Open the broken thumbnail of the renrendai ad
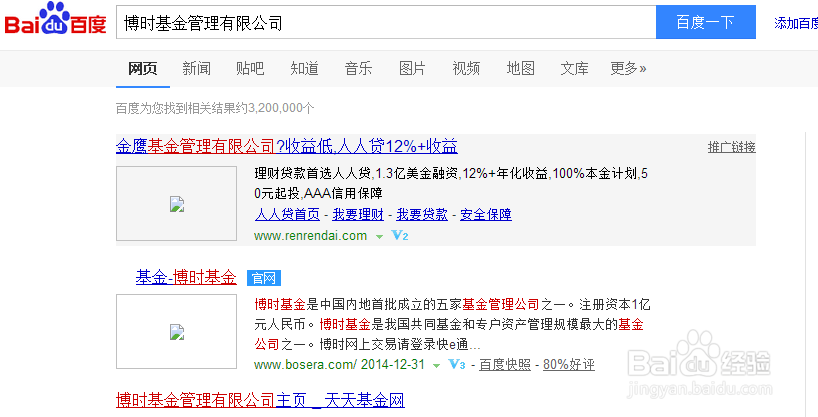818x417 pixels. pyautogui.click(x=176, y=204)
